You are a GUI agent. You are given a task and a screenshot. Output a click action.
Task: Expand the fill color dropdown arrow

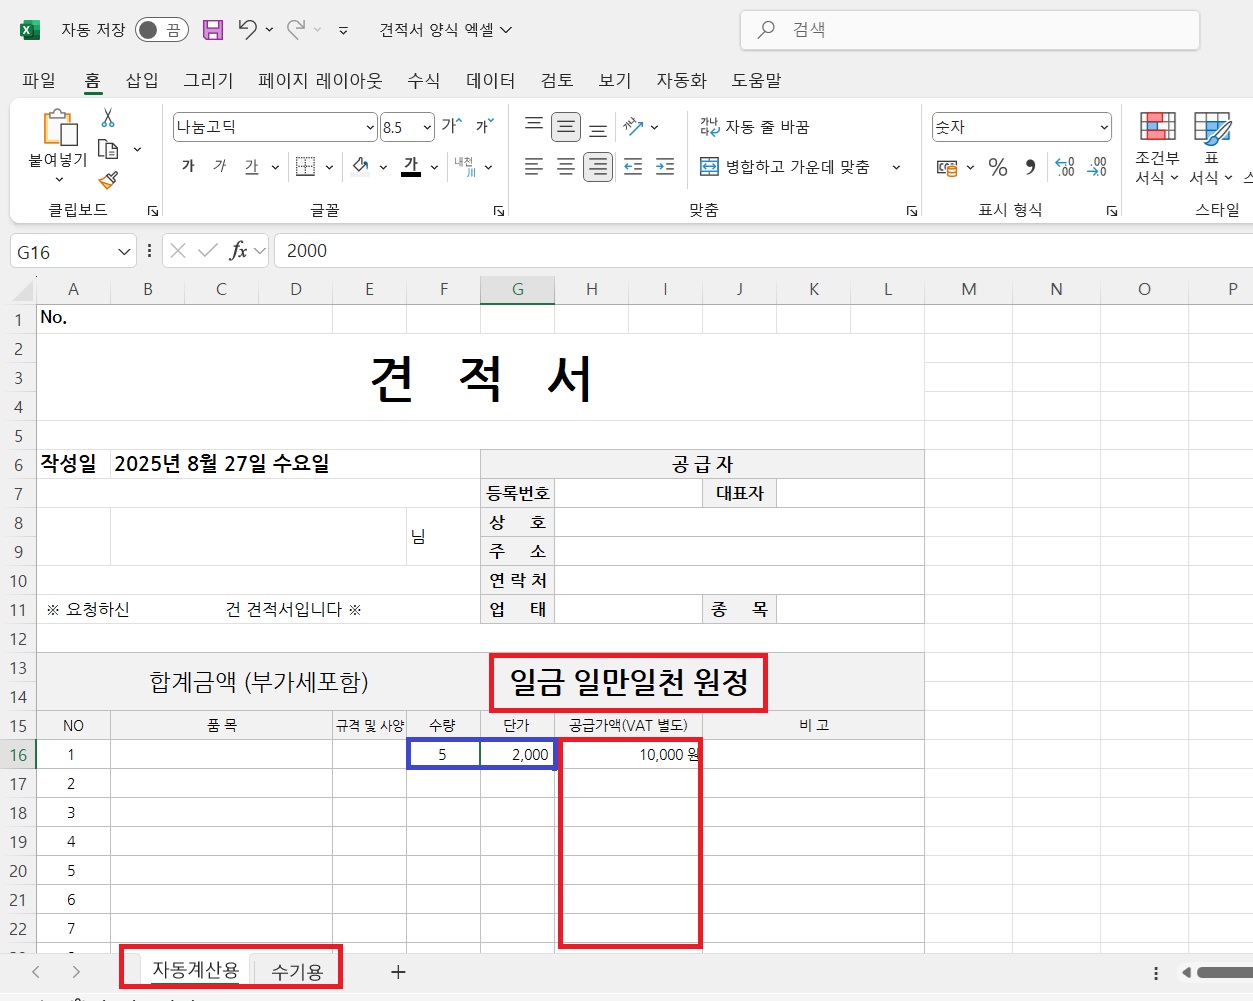pyautogui.click(x=383, y=167)
